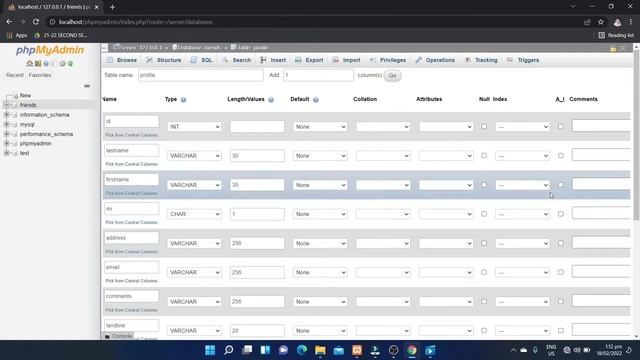This screenshot has width=640, height=360.
Task: Open Attributes dropdown for address row
Action: pos(446,243)
